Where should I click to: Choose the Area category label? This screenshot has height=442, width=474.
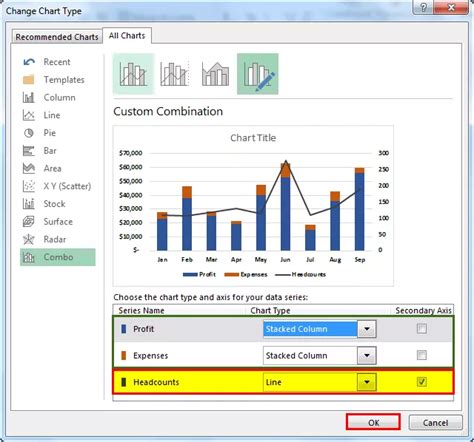(52, 168)
